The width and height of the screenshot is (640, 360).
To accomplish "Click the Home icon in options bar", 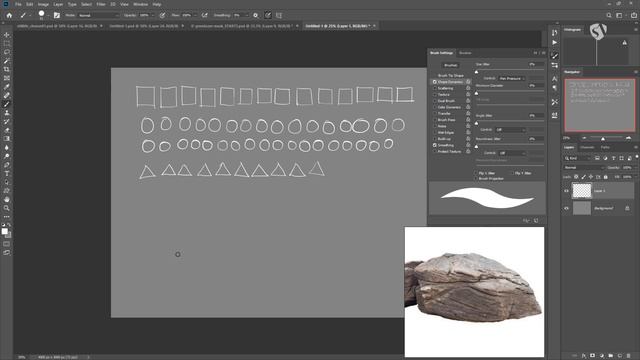I will [x=9, y=16].
